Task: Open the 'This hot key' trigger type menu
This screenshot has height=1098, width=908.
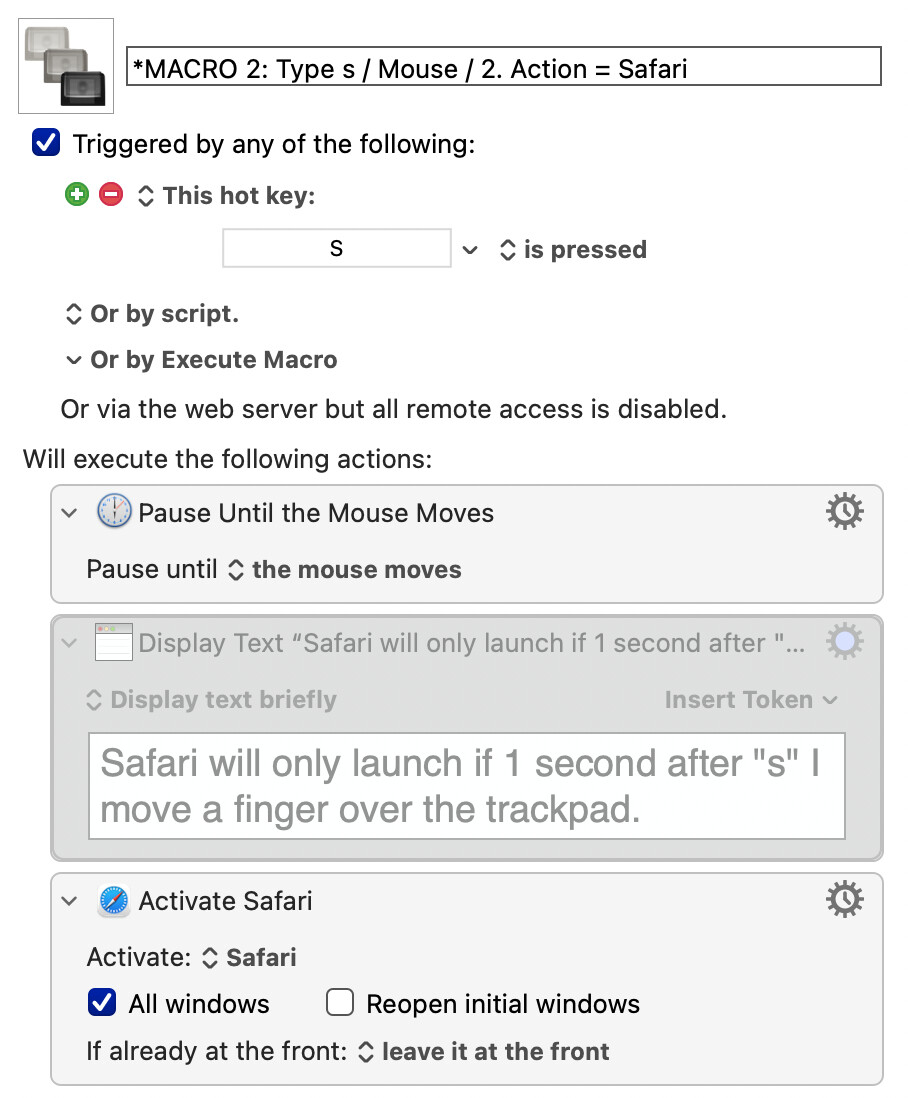Action: 226,195
